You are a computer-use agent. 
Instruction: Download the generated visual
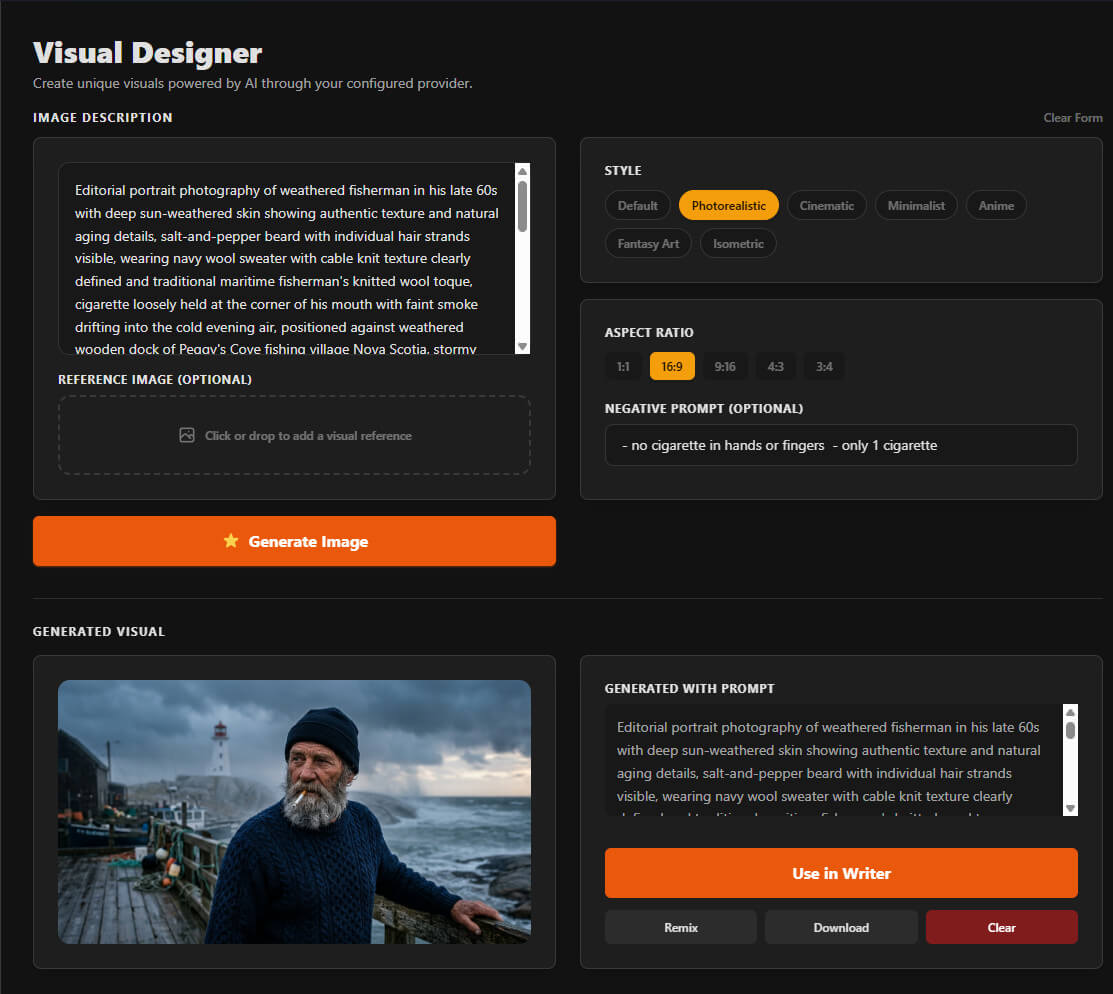tap(841, 927)
